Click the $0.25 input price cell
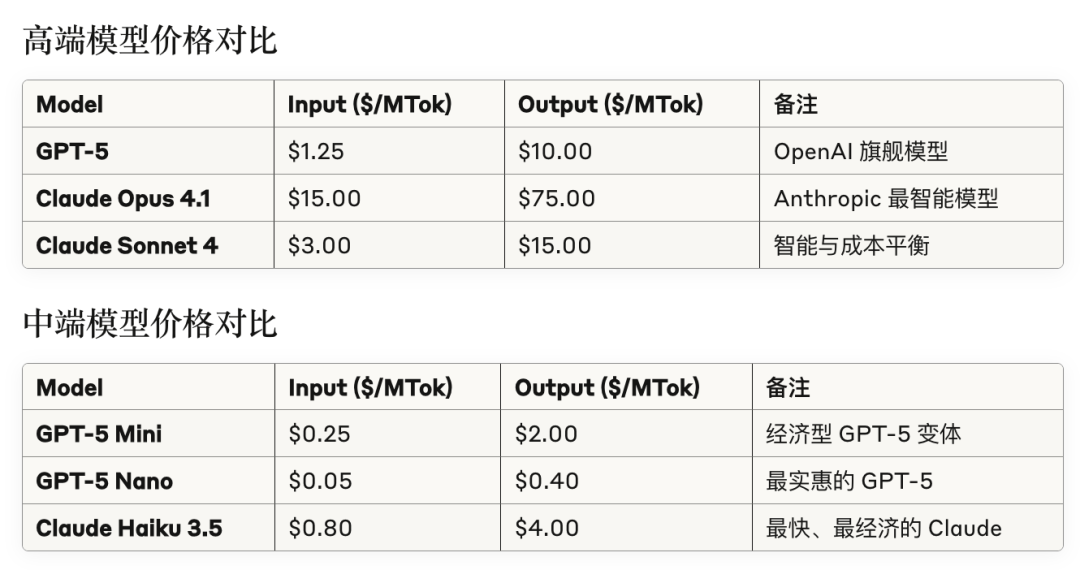Viewport: 1080px width, 570px height. [320, 434]
